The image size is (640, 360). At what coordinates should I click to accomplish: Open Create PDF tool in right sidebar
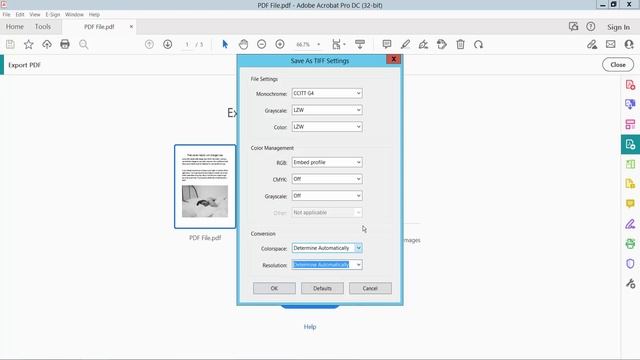(630, 85)
